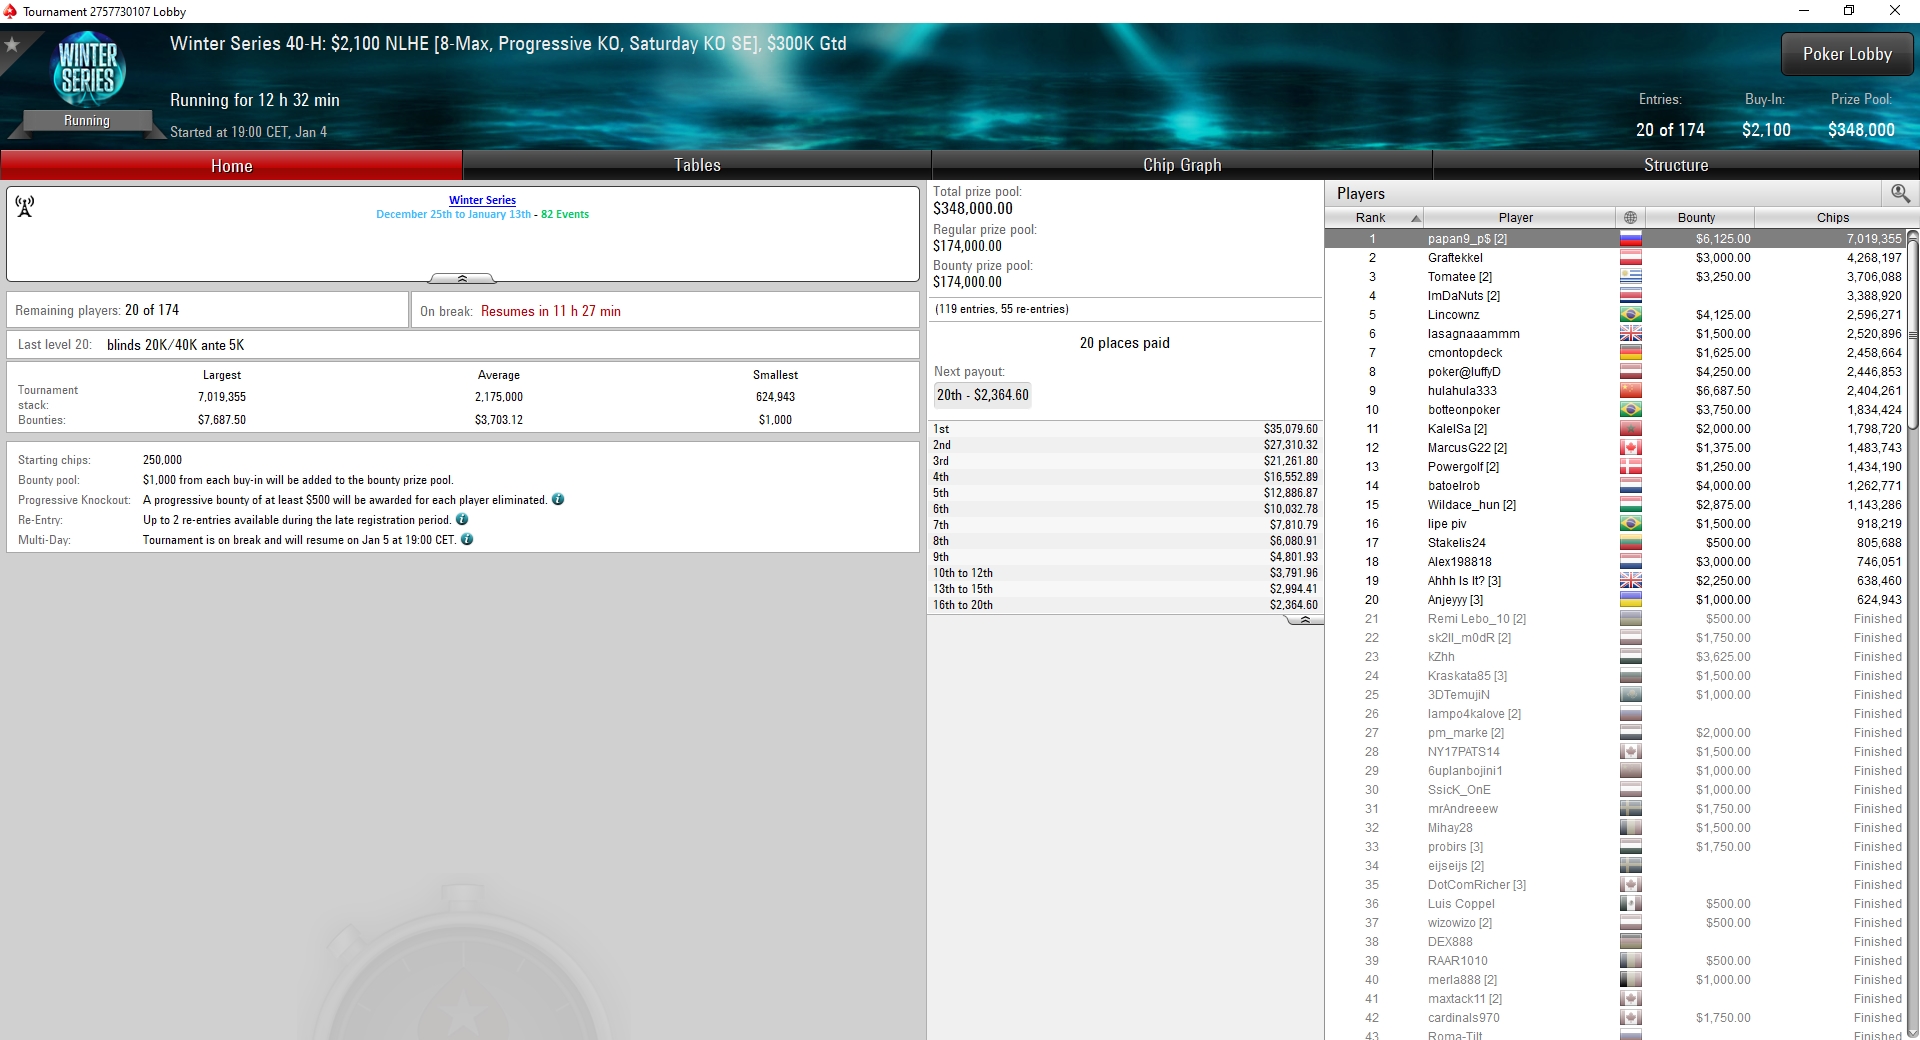Sort players by the Rank column

pyautogui.click(x=1374, y=217)
